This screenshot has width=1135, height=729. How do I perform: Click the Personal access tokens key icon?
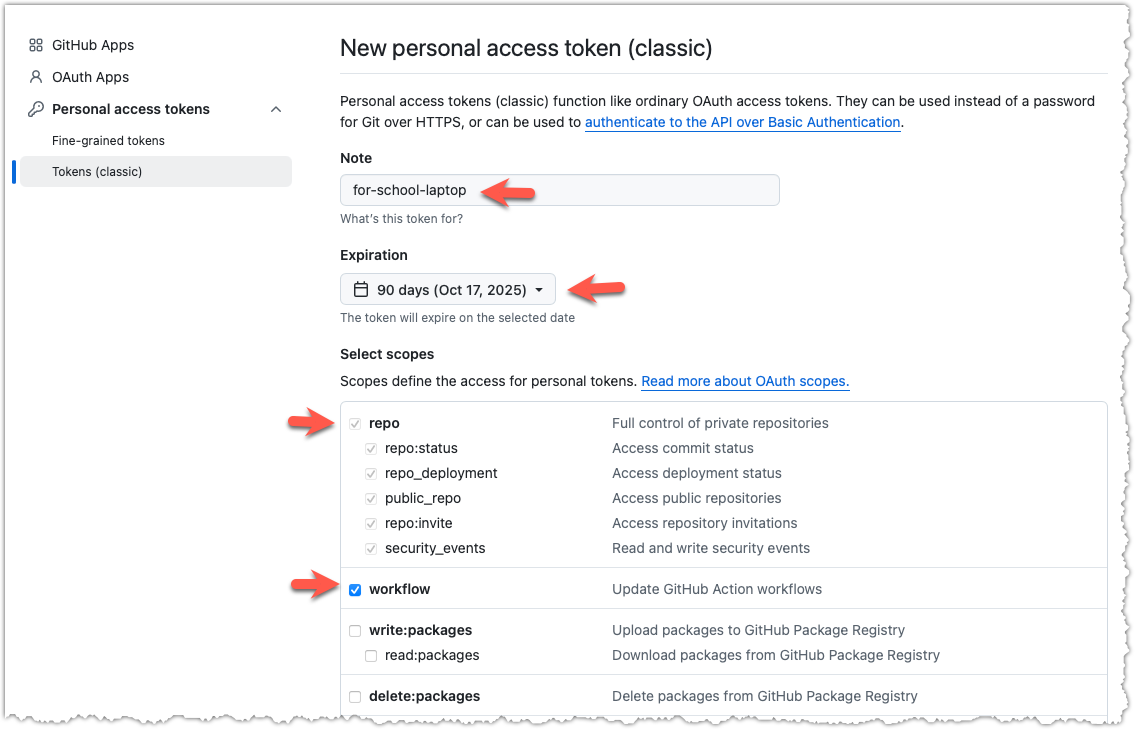pyautogui.click(x=35, y=109)
